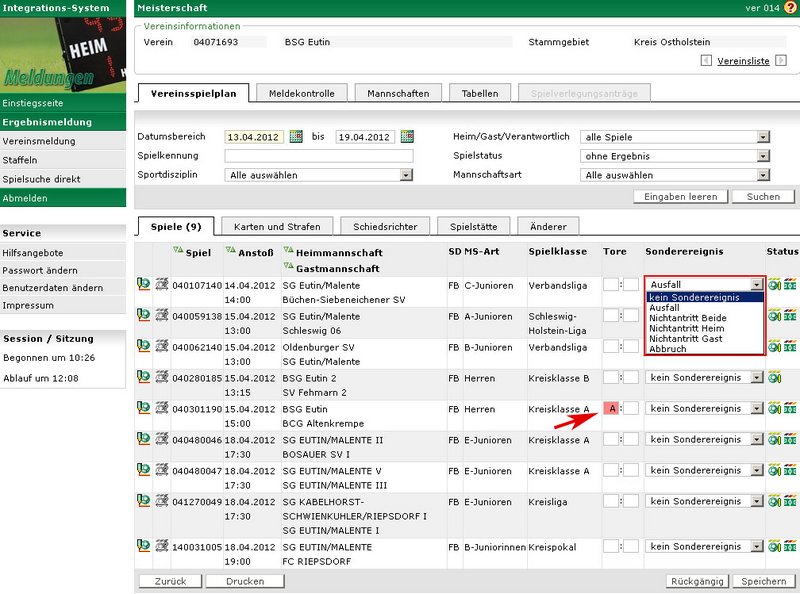Expand the Spielstatus 'ohne Ergebnis' dropdown

(762, 156)
